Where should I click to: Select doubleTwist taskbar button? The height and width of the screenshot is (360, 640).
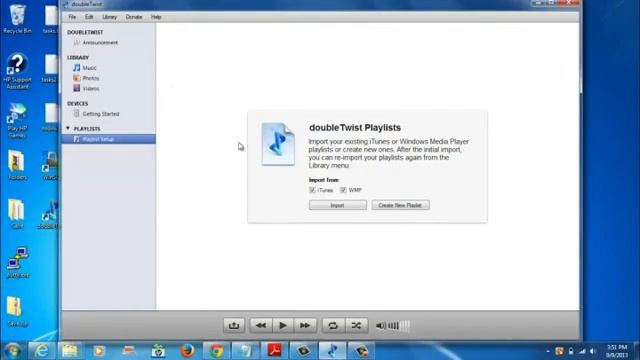coord(332,351)
